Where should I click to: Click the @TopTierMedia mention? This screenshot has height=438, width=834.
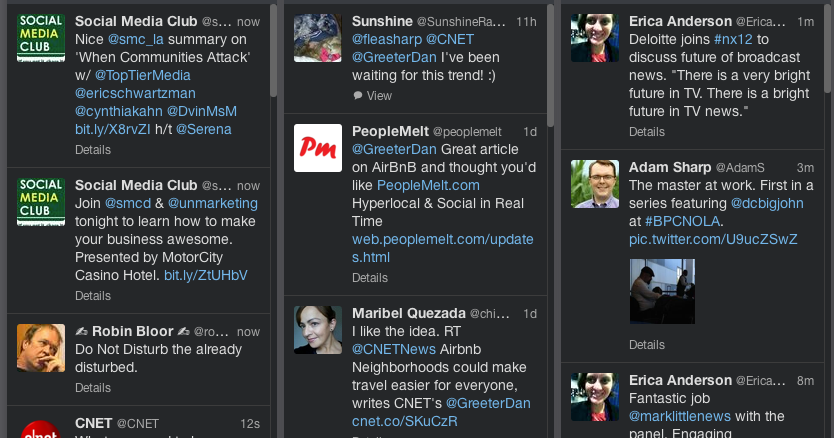pyautogui.click(x=143, y=75)
